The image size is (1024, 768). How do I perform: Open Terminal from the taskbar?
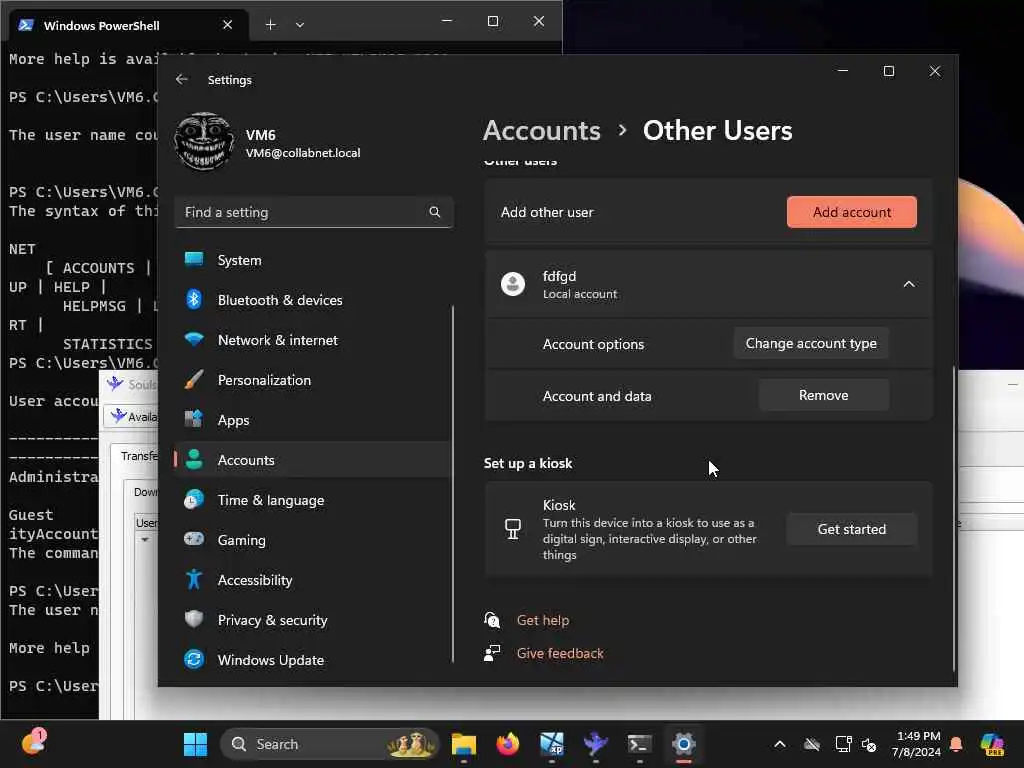[639, 744]
